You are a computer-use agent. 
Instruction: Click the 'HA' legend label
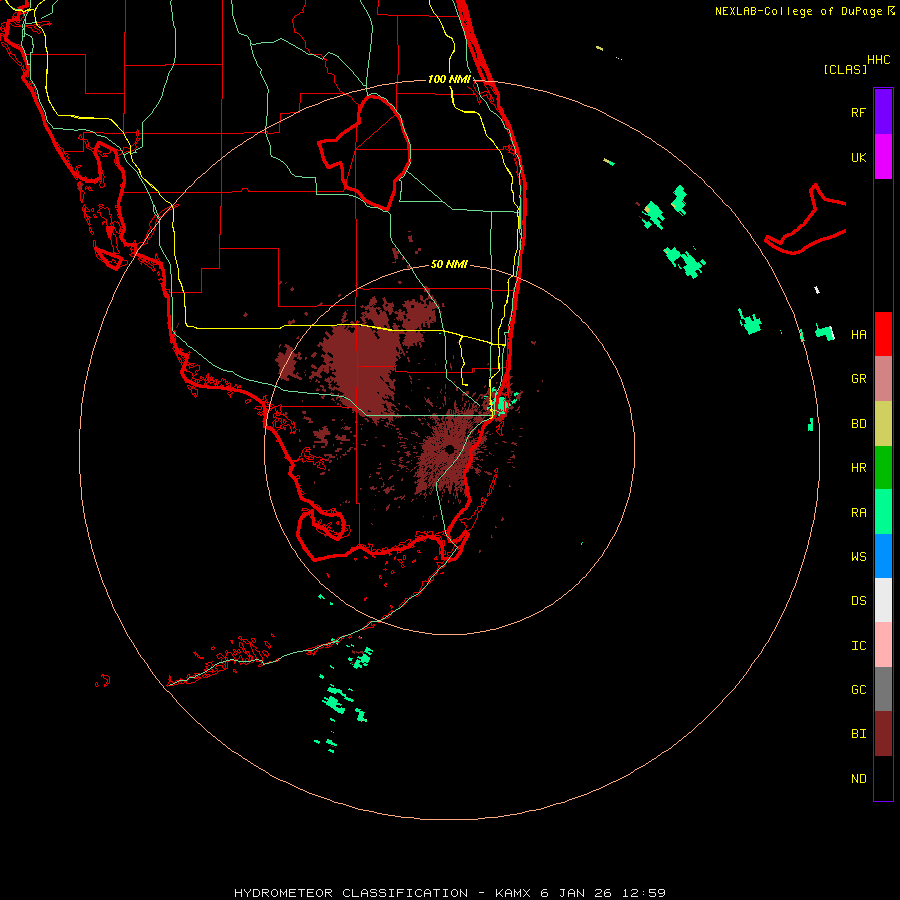coord(858,335)
